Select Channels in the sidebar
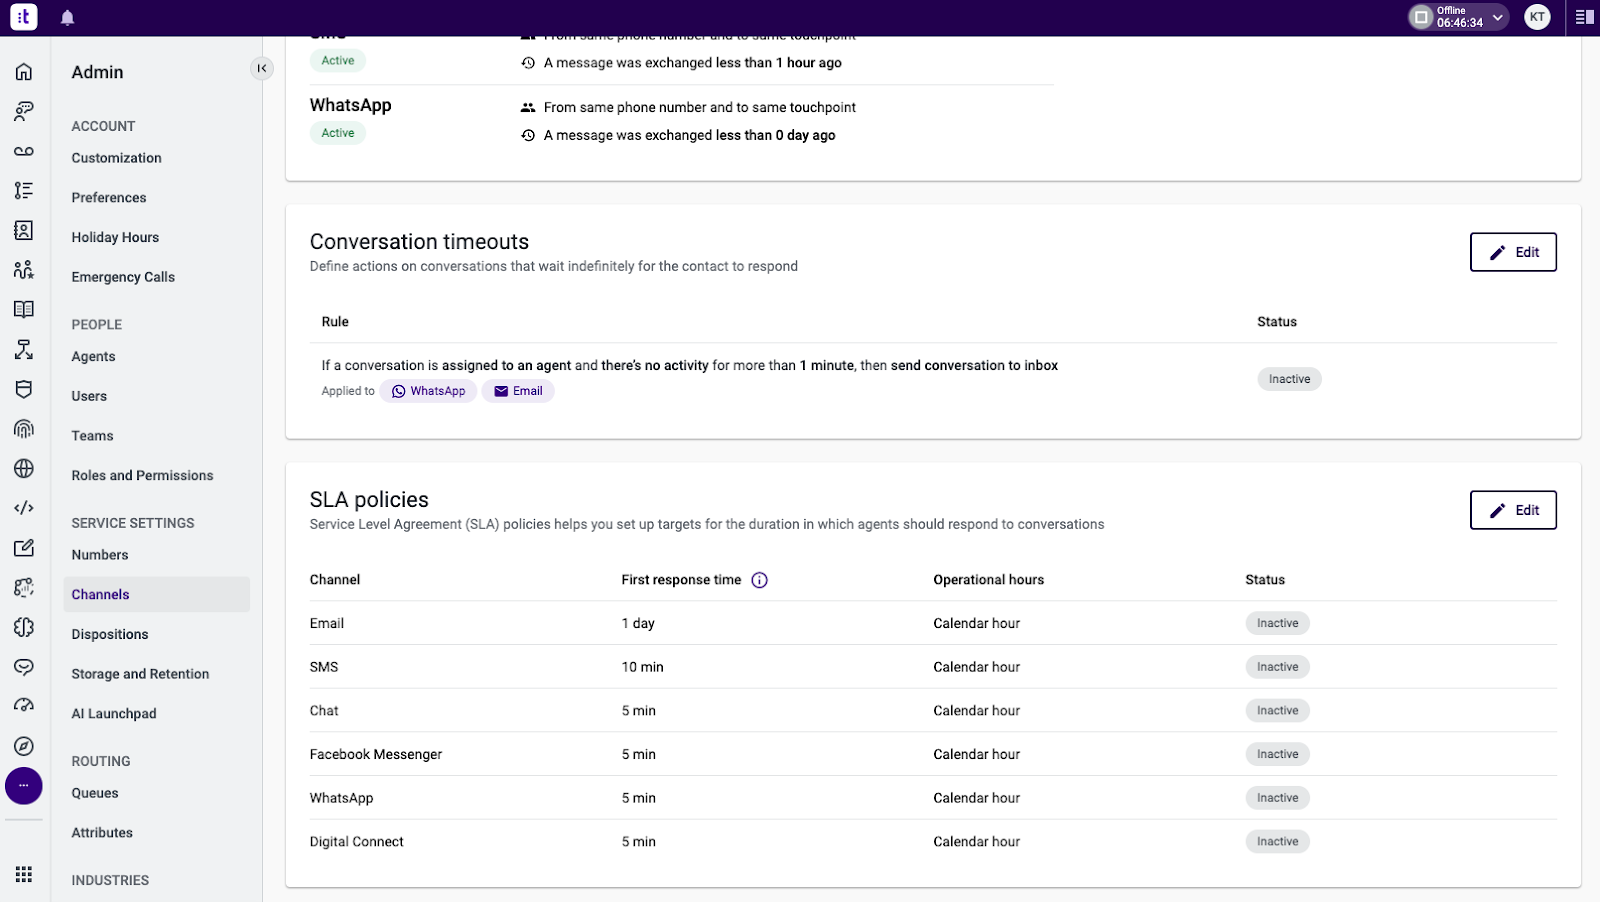Image resolution: width=1600 pixels, height=902 pixels. [x=156, y=594]
